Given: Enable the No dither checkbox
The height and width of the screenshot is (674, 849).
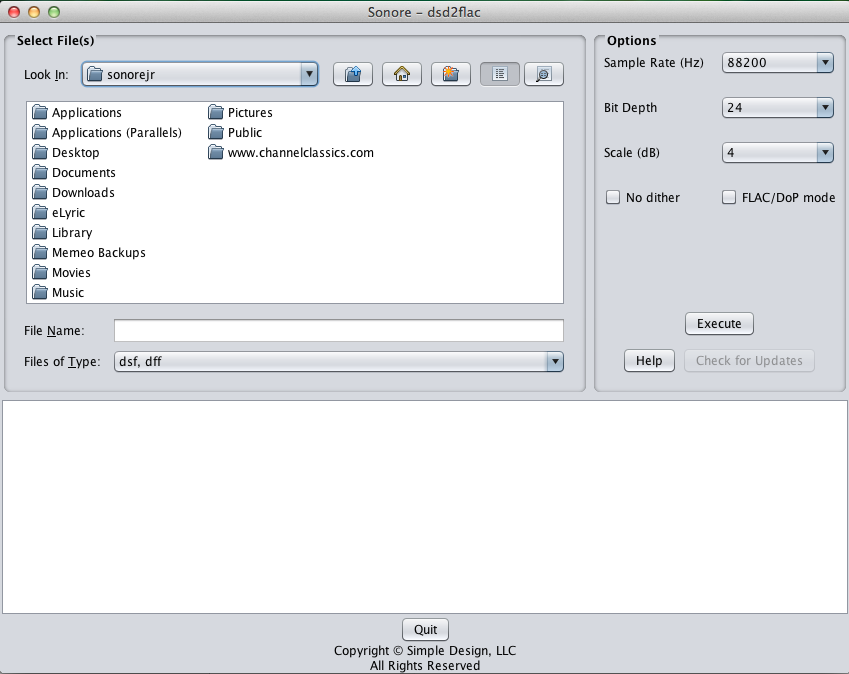Looking at the screenshot, I should tap(614, 197).
